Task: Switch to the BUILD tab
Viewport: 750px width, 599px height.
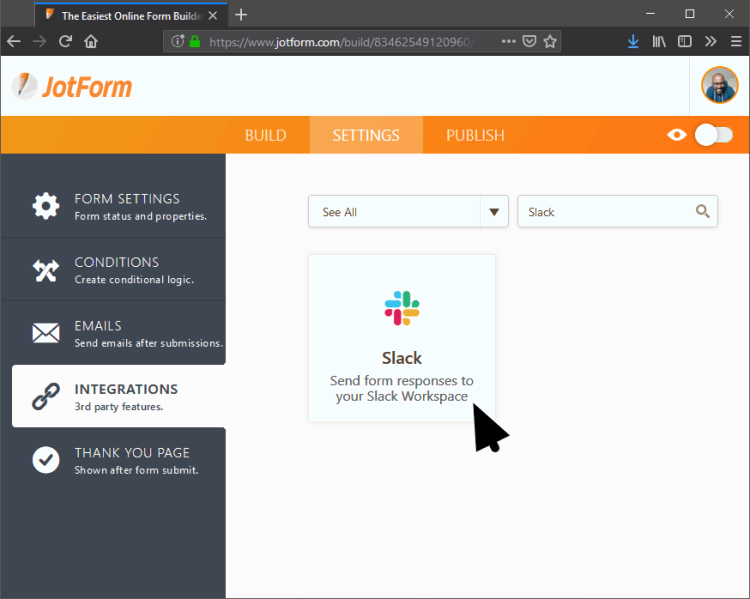Action: tap(265, 135)
